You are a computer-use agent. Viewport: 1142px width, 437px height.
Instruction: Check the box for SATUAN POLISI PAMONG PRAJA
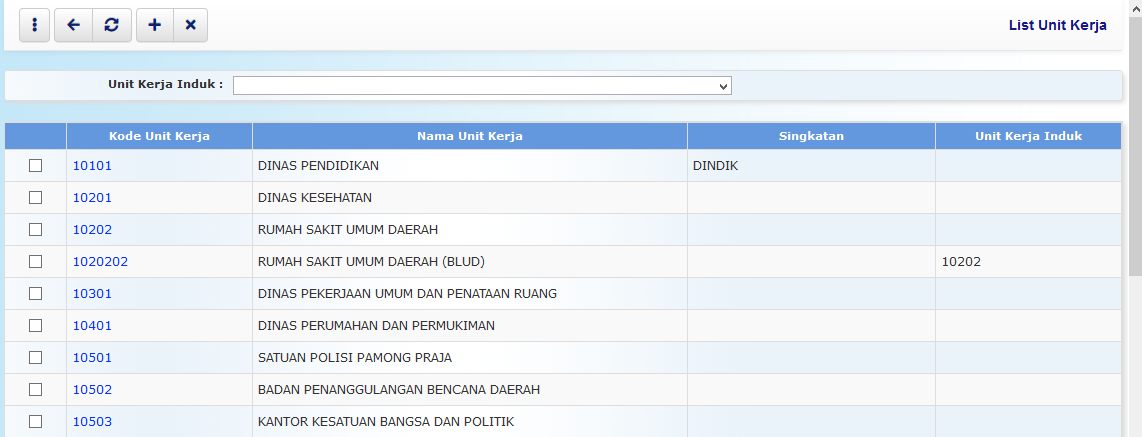(36, 358)
